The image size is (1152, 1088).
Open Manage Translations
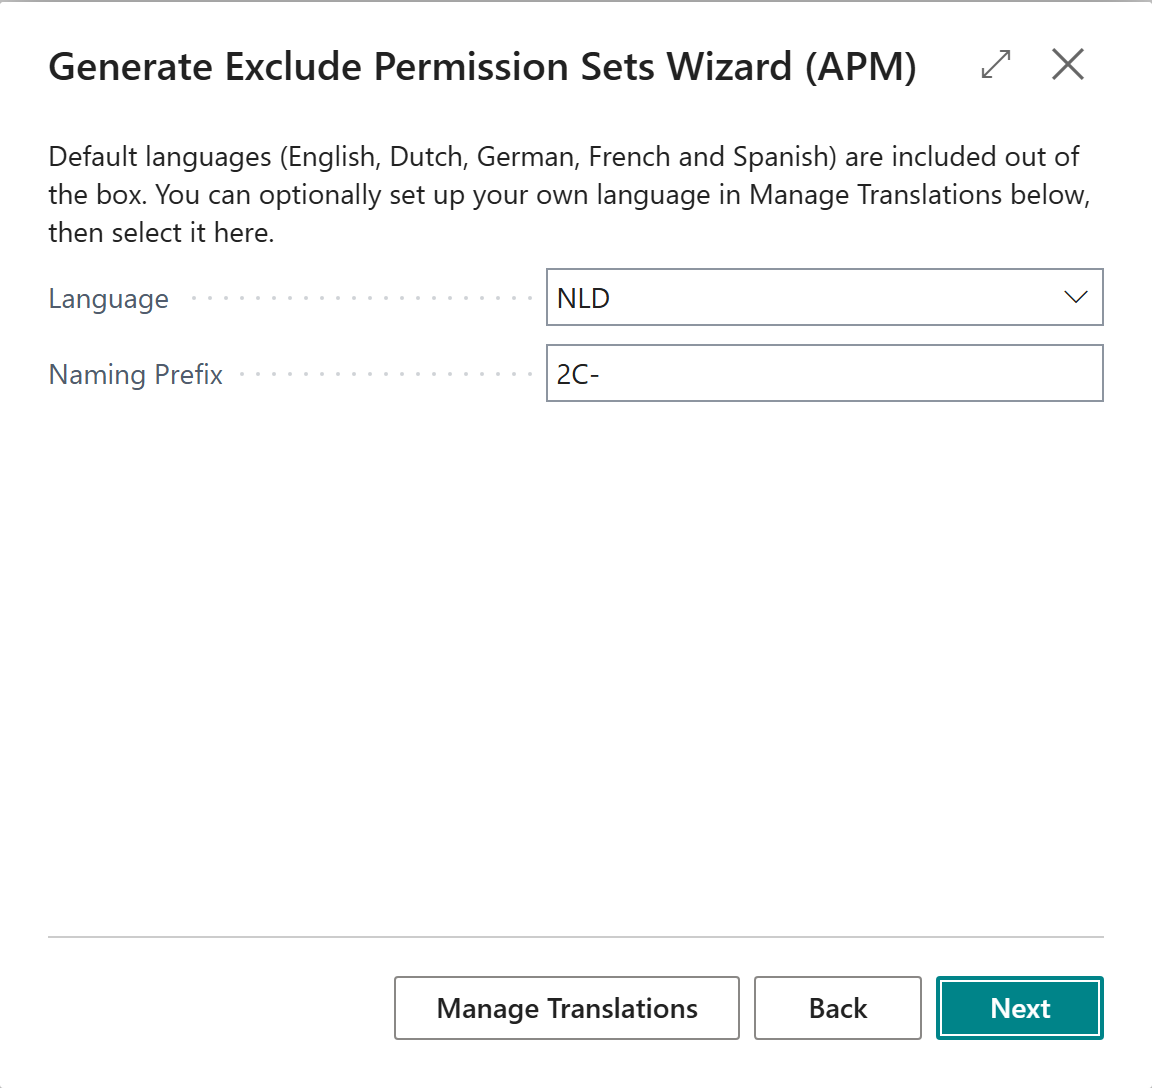click(x=566, y=1008)
